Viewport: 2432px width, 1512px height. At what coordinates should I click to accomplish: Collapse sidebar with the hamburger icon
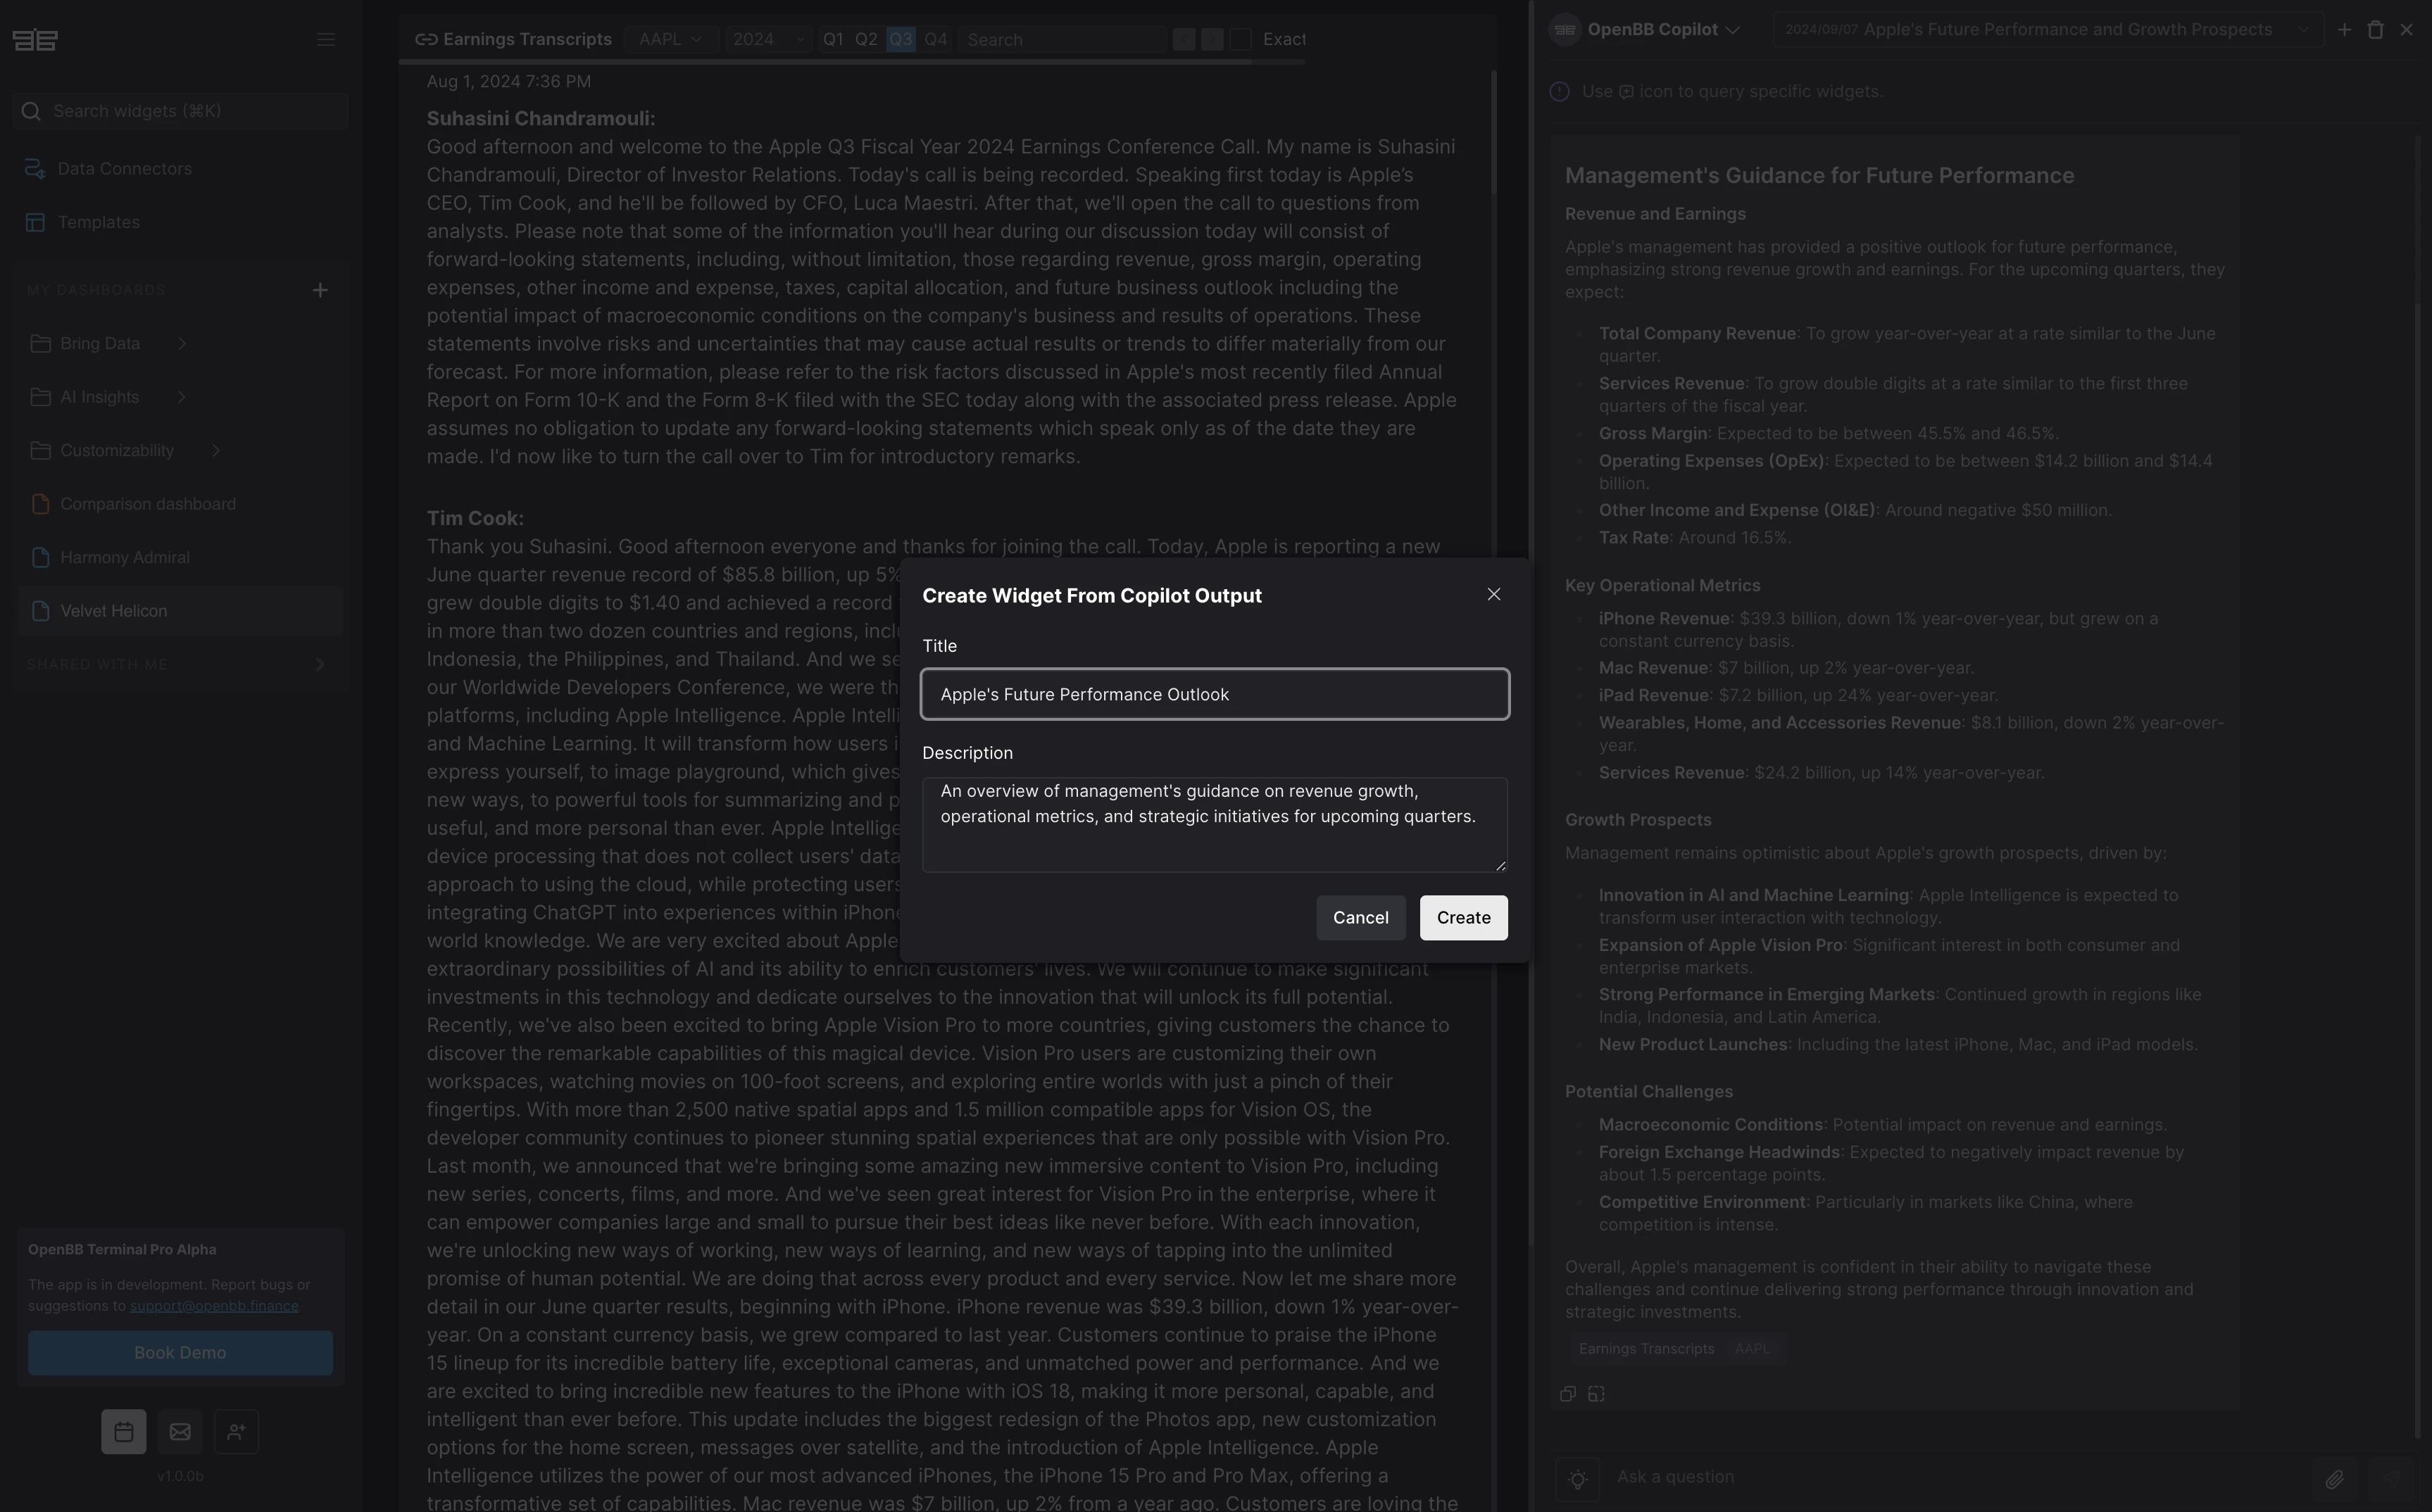pos(326,40)
